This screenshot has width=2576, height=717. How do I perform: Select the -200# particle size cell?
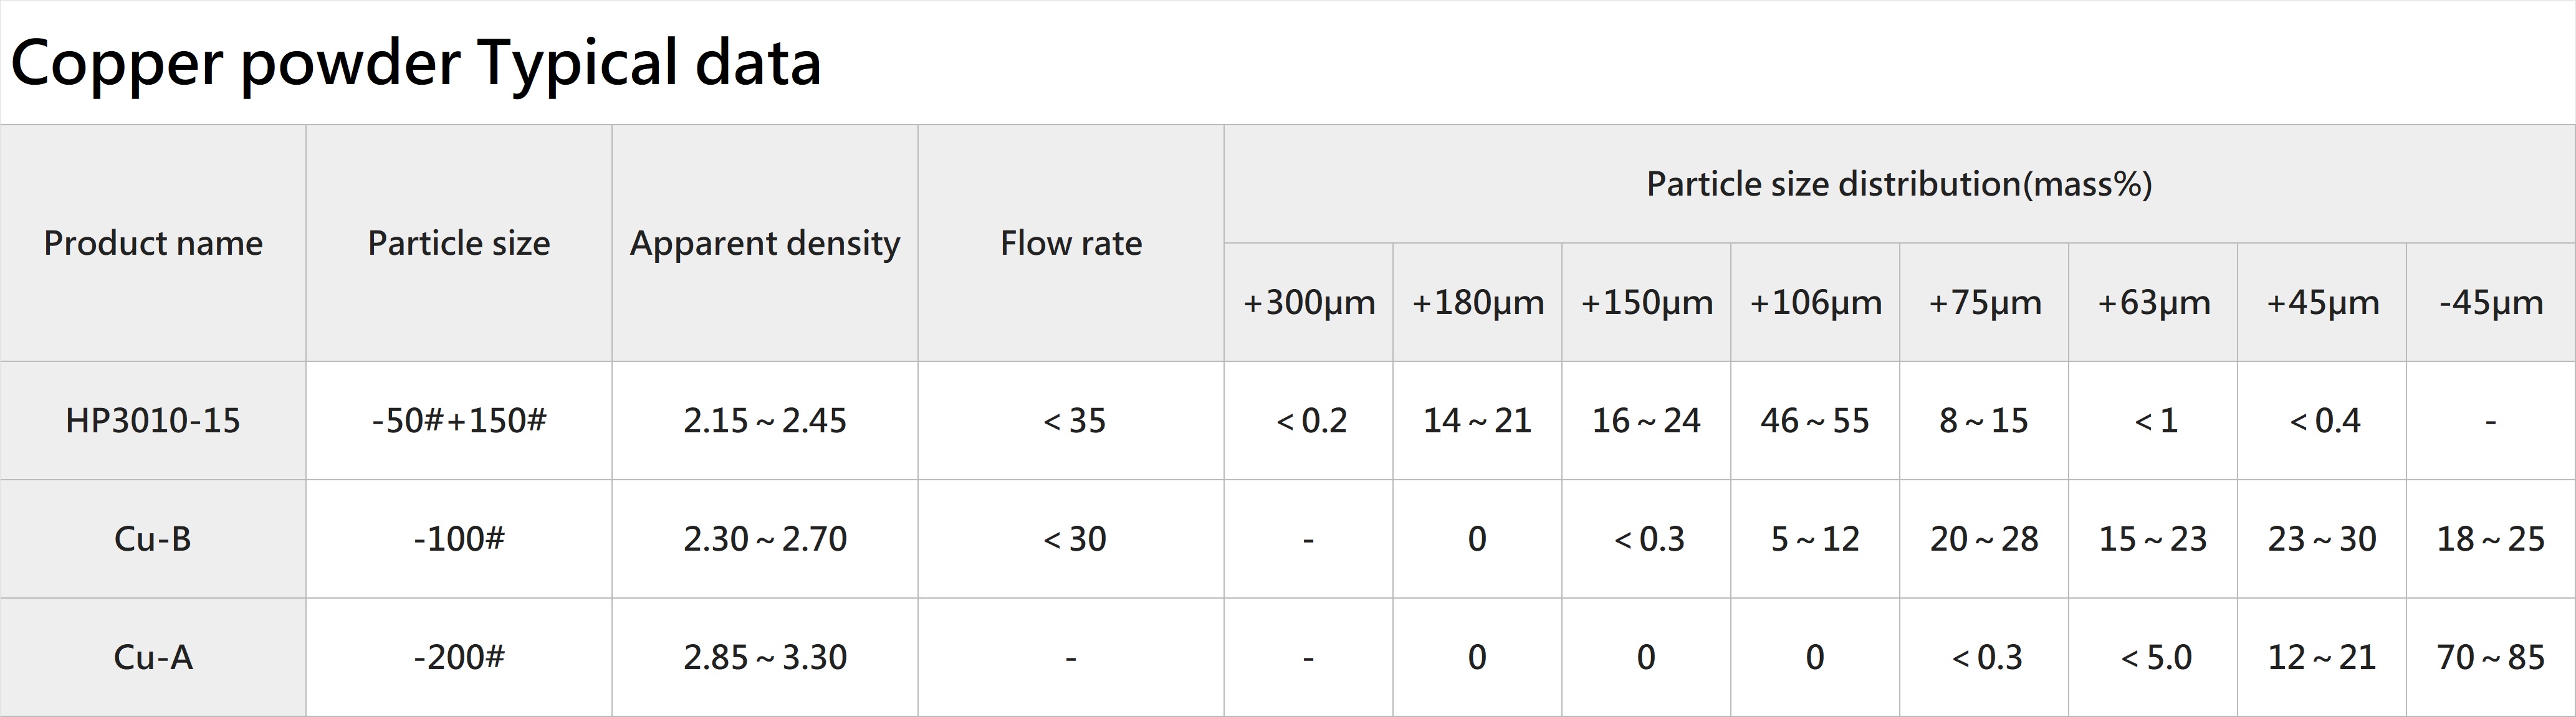[x=459, y=657]
